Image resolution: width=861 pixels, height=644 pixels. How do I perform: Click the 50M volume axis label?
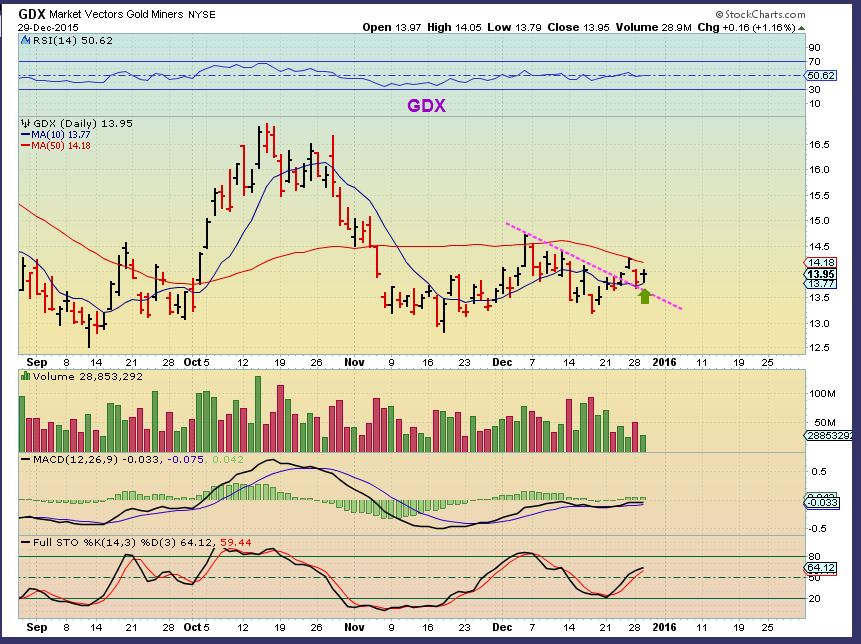point(825,423)
